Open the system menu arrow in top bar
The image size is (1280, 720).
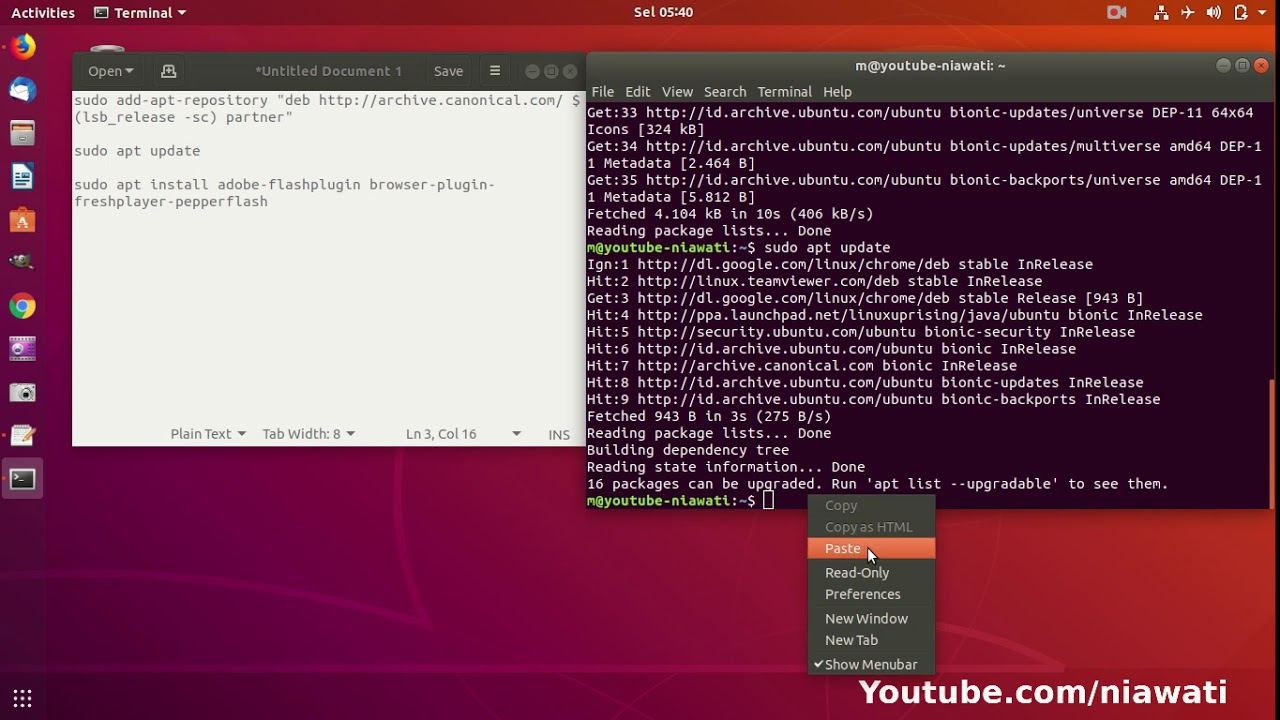1264,12
